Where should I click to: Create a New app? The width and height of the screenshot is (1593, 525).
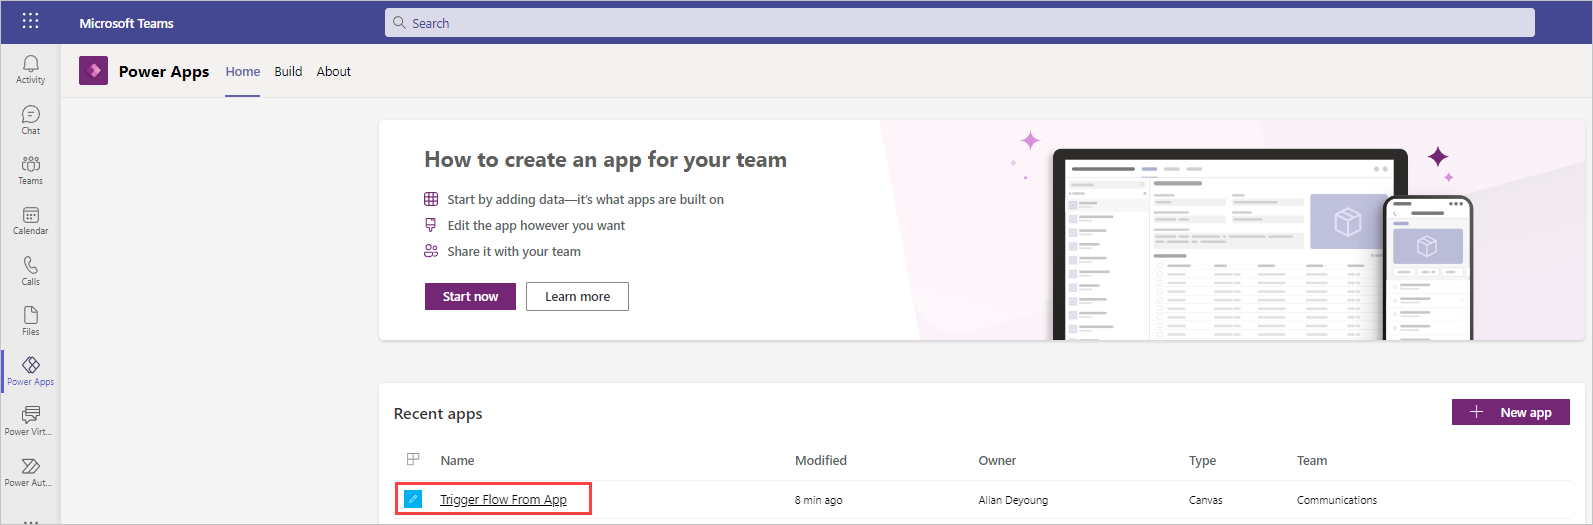(x=1511, y=412)
